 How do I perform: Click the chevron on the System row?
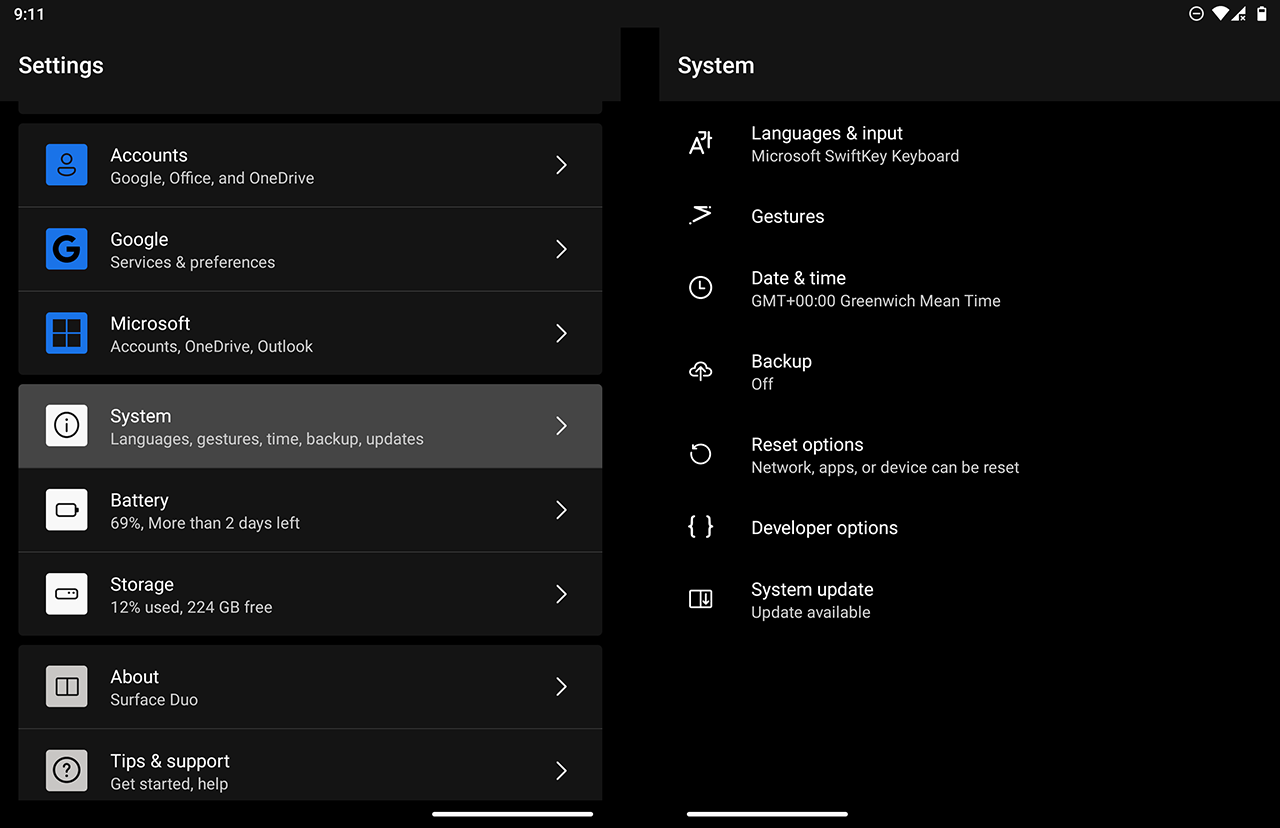[x=561, y=426]
